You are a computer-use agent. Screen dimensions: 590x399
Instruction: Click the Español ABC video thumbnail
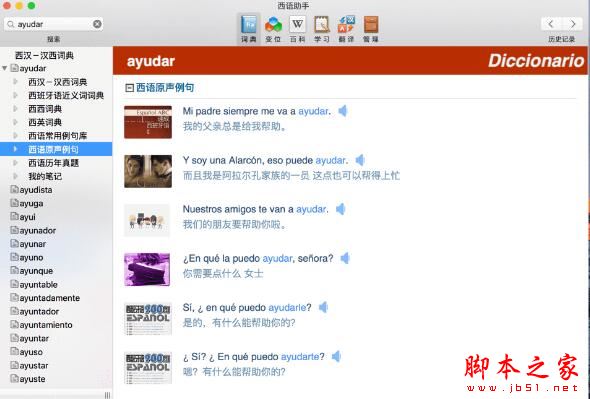[148, 122]
